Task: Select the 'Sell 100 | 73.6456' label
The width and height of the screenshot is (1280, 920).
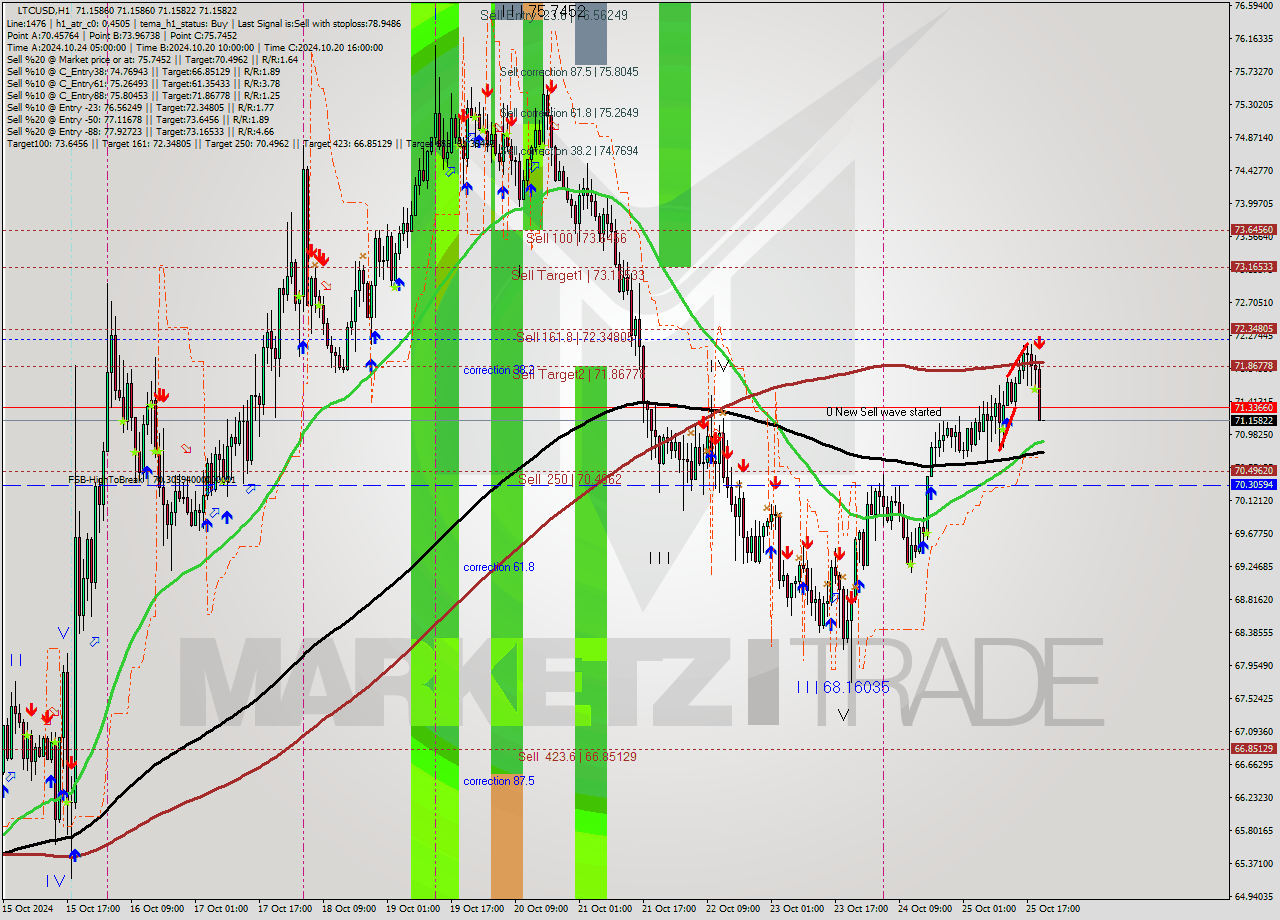Action: click(x=576, y=238)
